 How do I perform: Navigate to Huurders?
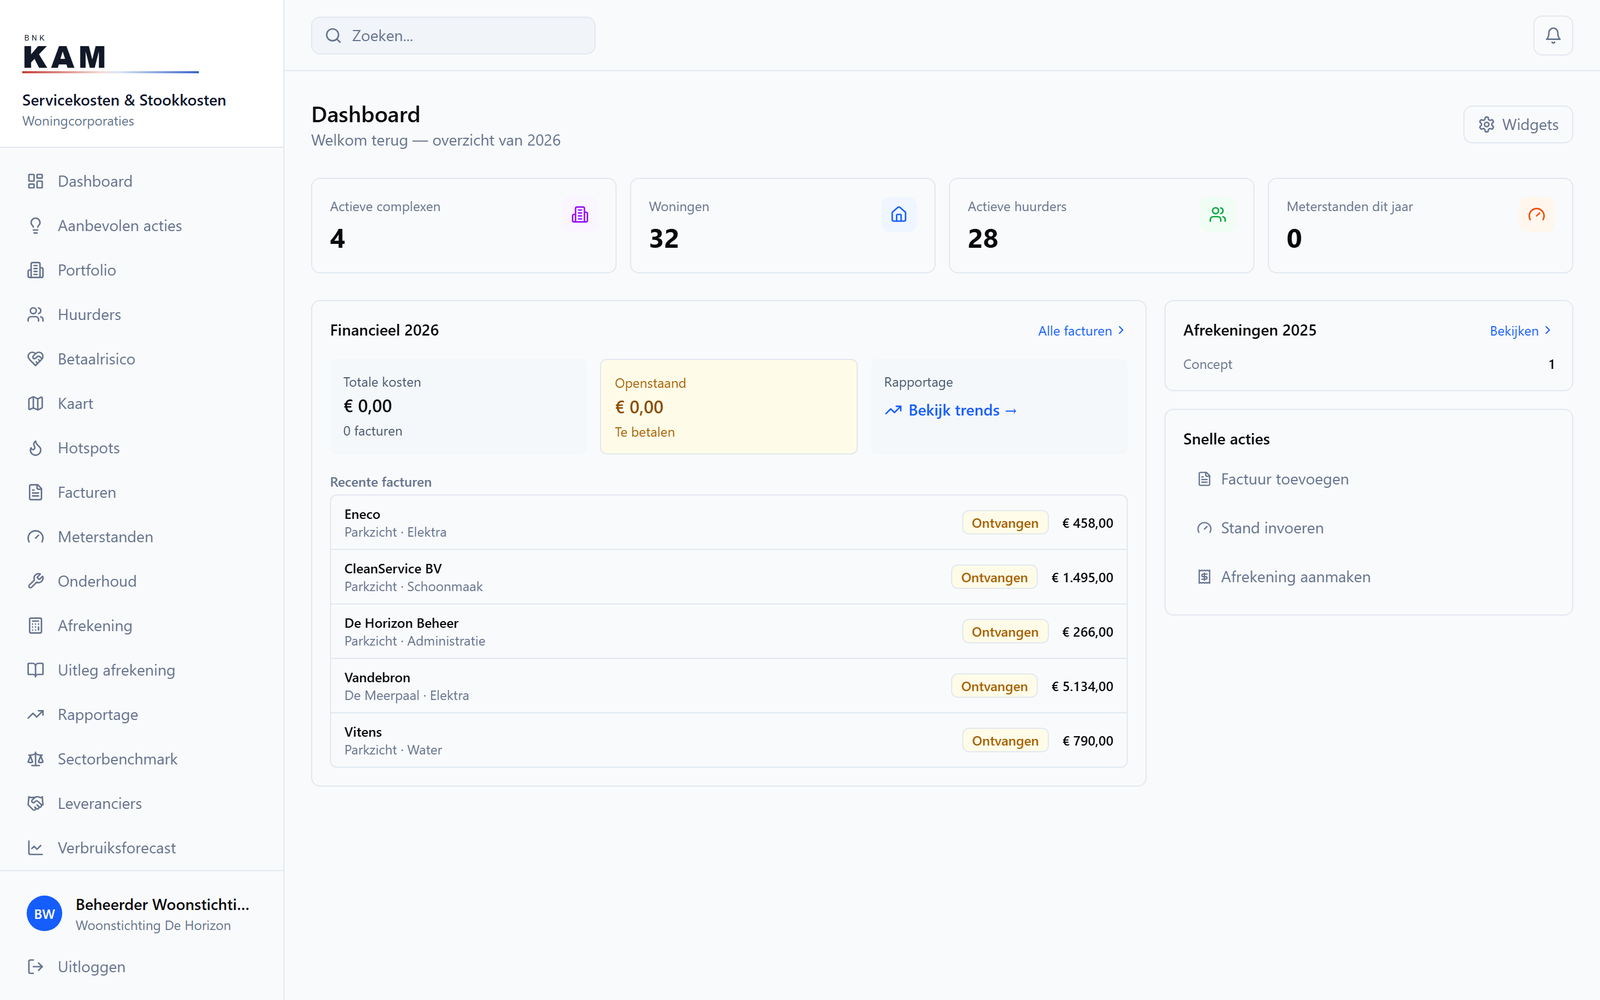142,315
